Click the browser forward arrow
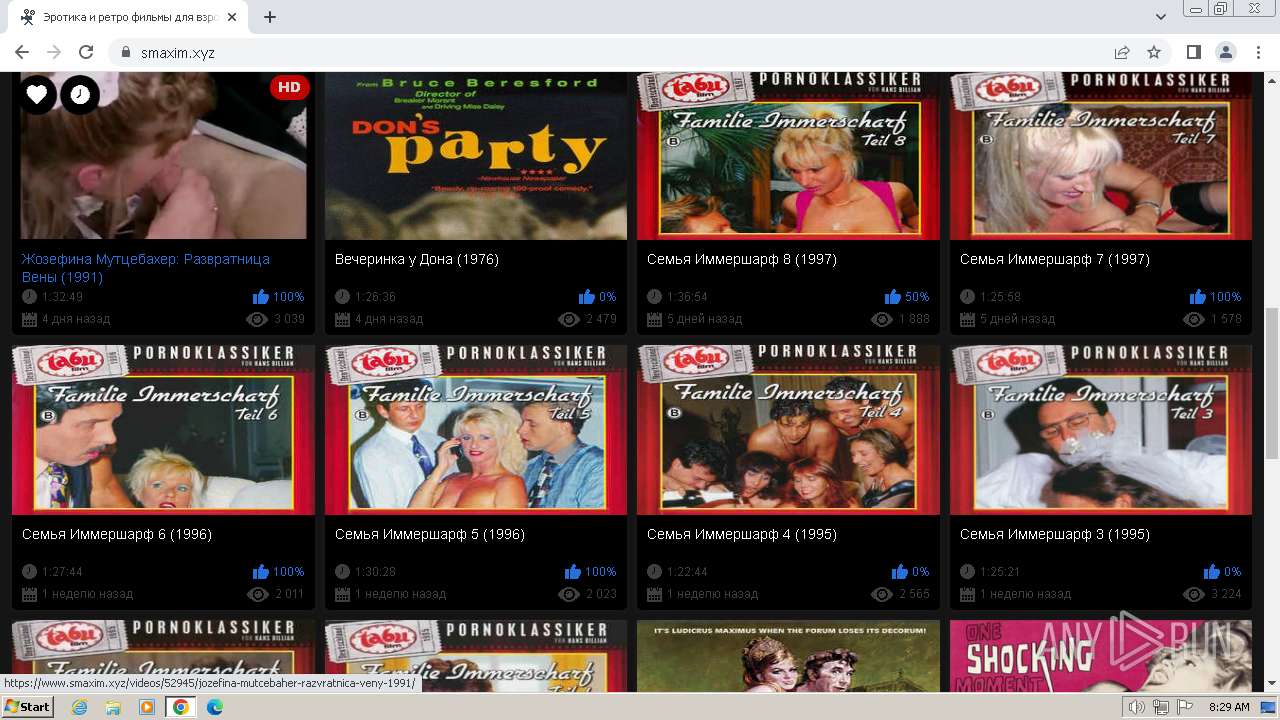The image size is (1280, 720). click(x=54, y=52)
